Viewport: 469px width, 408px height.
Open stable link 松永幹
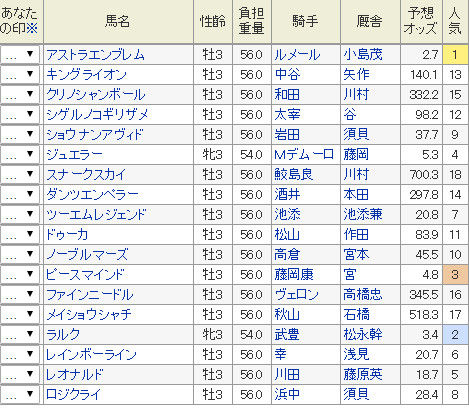coord(363,335)
